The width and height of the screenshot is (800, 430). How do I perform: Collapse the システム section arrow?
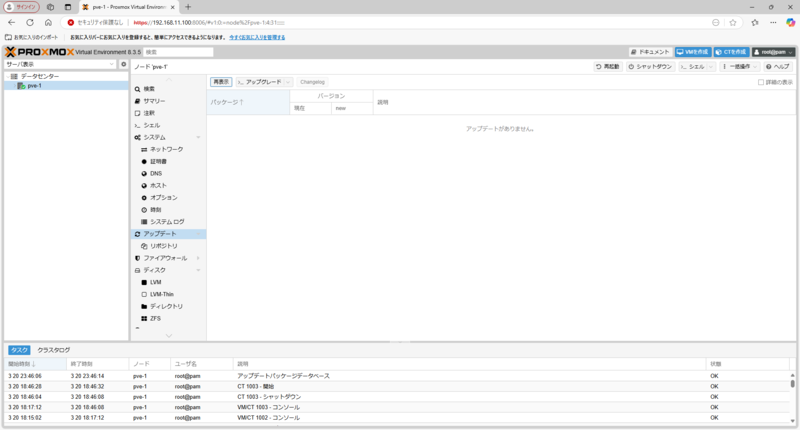[x=198, y=137]
